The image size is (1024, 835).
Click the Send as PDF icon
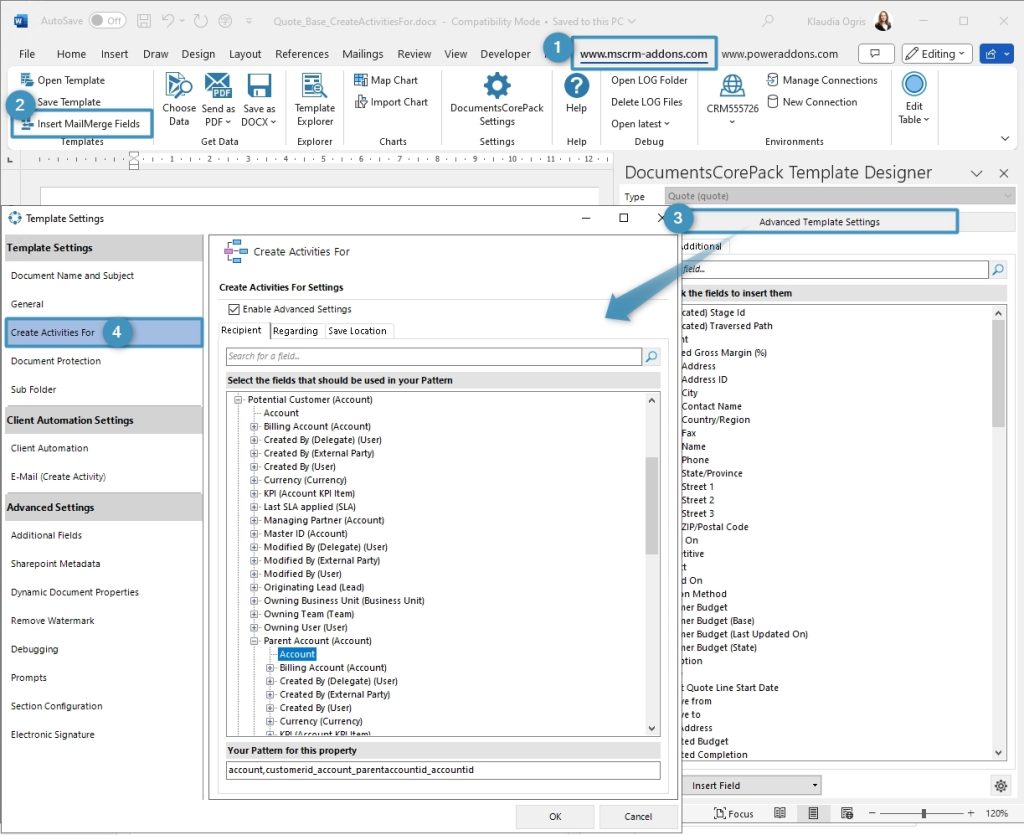point(218,86)
